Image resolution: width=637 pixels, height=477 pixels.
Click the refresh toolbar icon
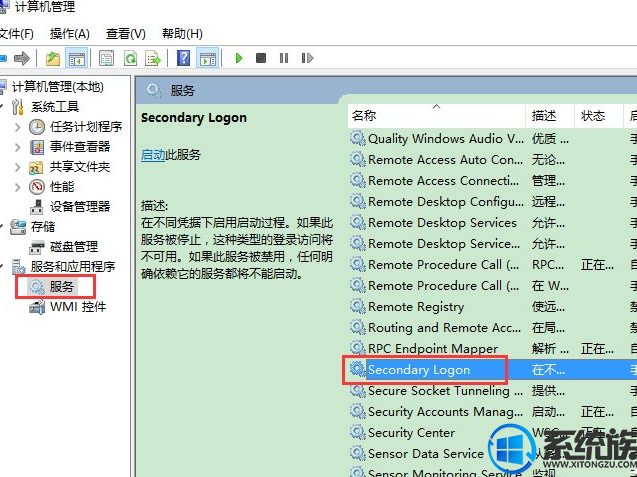tap(130, 59)
